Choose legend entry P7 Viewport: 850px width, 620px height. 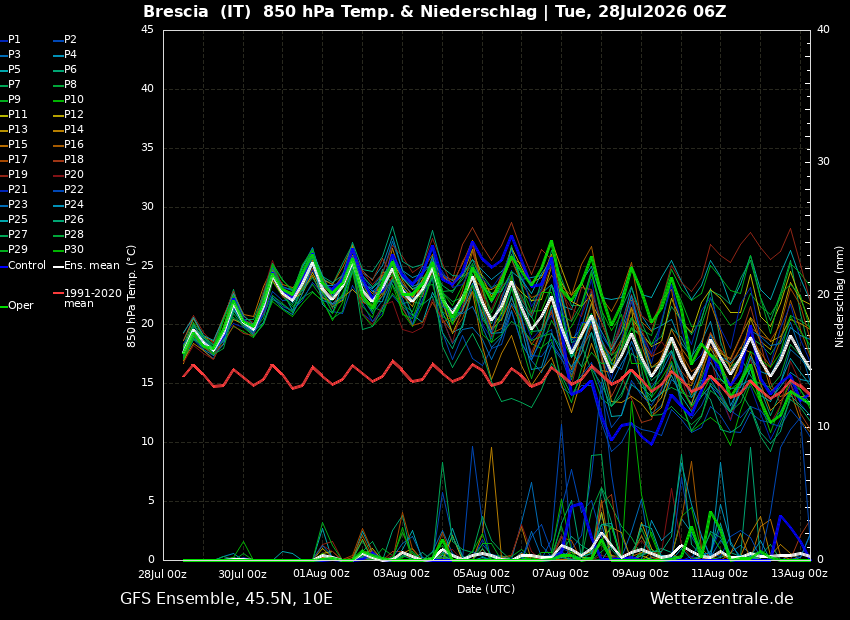pos(14,85)
